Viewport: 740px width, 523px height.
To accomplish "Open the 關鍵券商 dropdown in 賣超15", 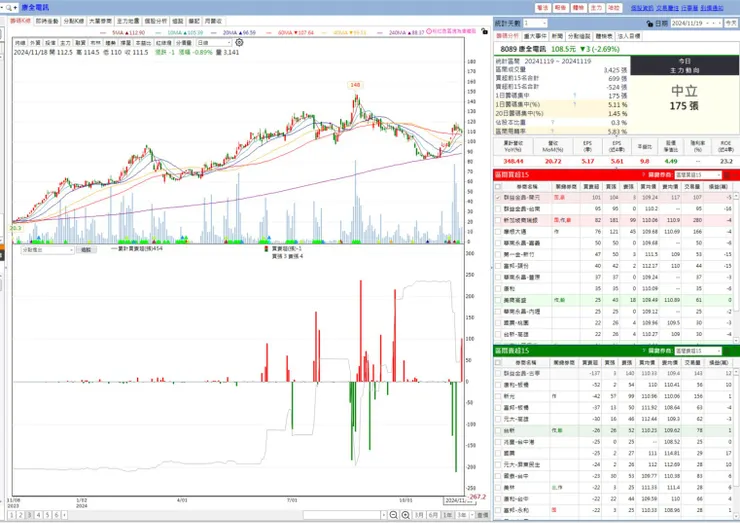I will [719, 351].
